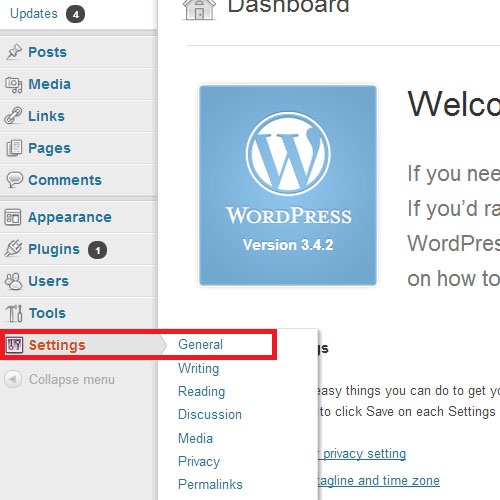Click the Plugins plug icon
Screen dimensions: 500x500
13,249
